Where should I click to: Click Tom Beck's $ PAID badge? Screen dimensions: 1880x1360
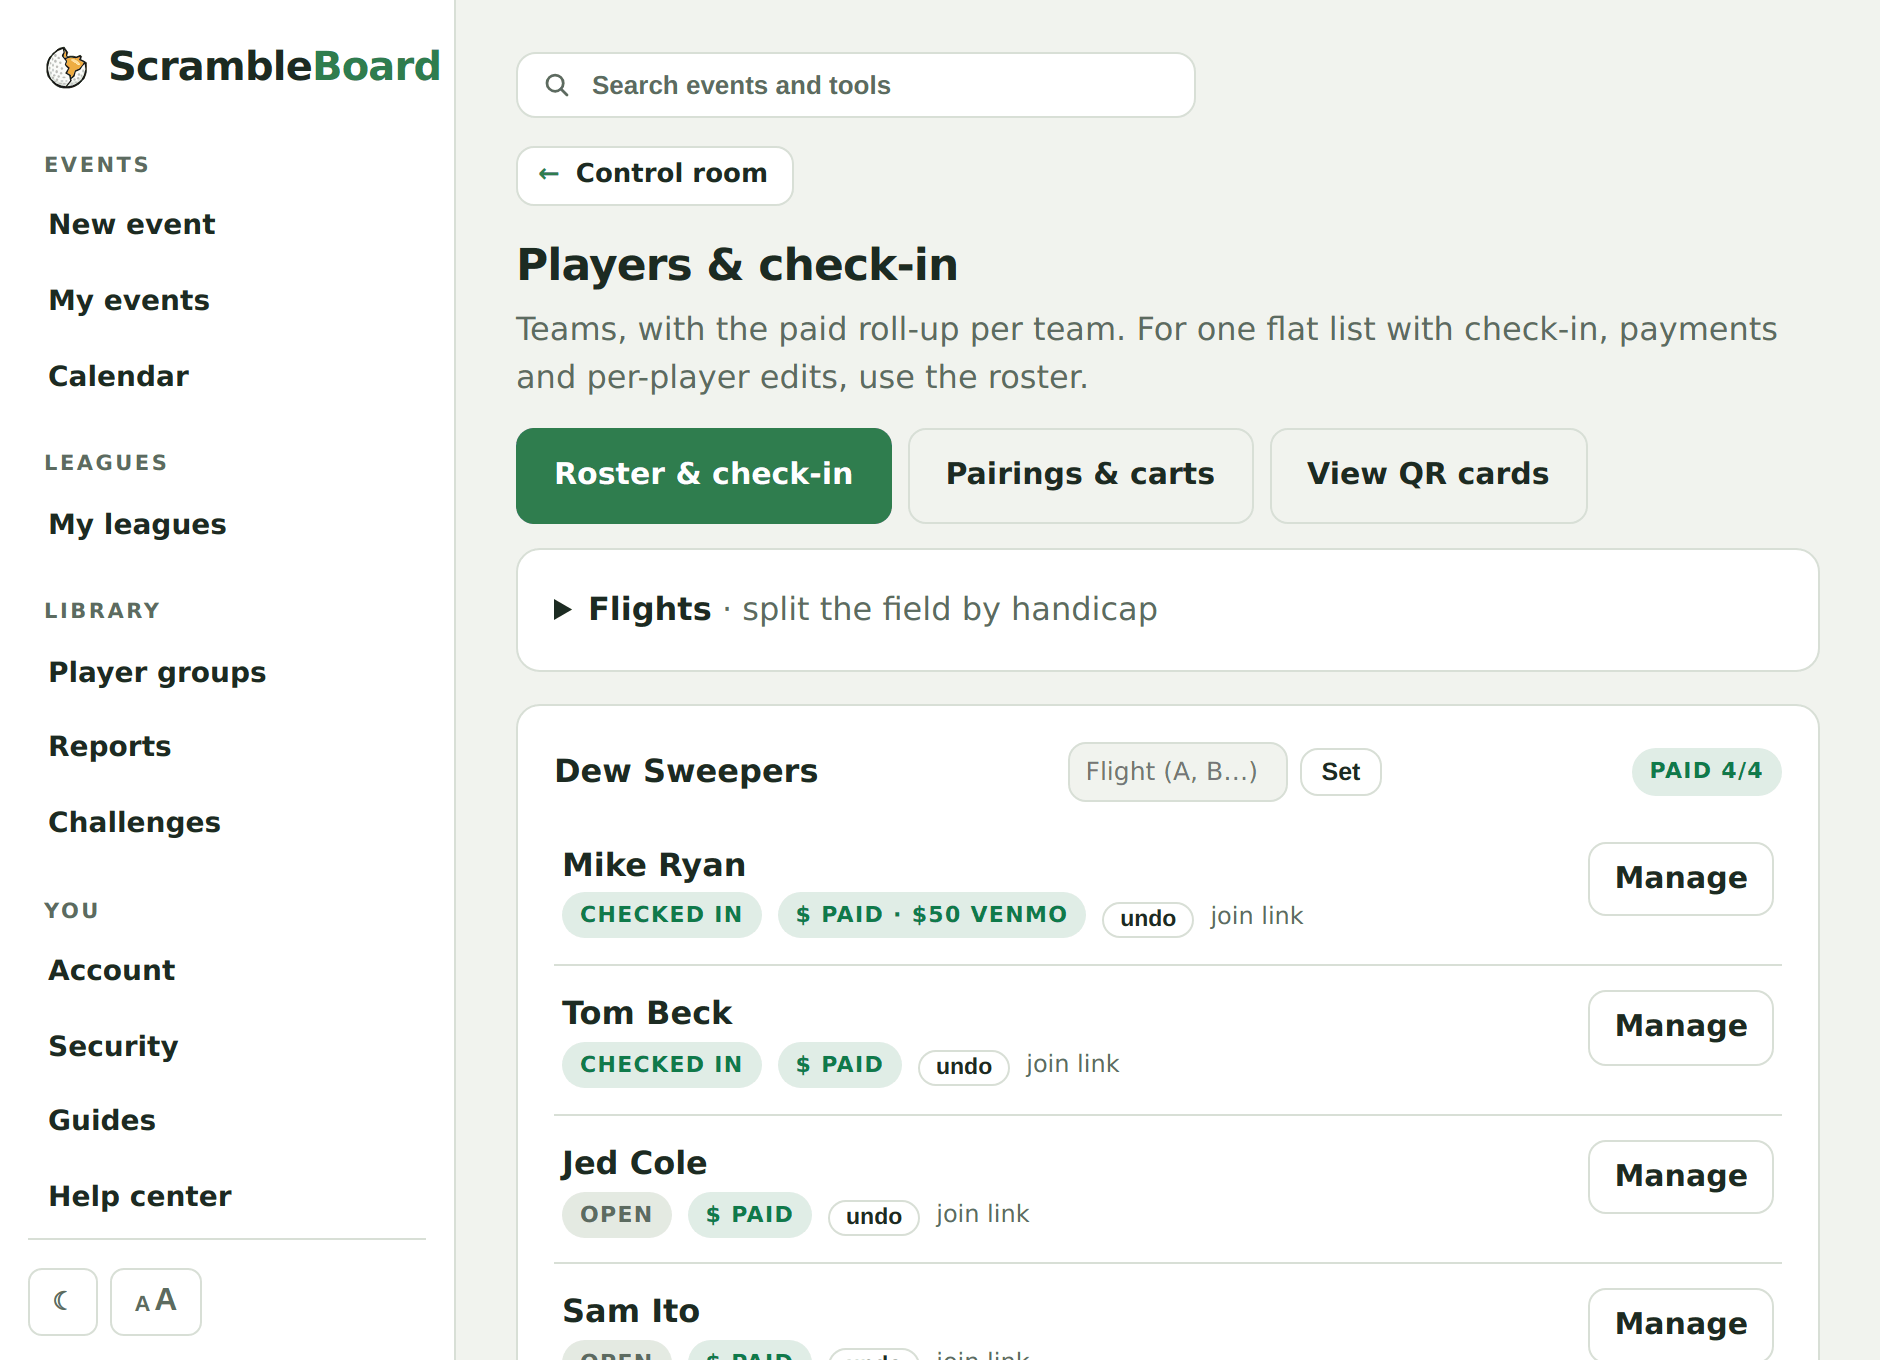pyautogui.click(x=840, y=1065)
